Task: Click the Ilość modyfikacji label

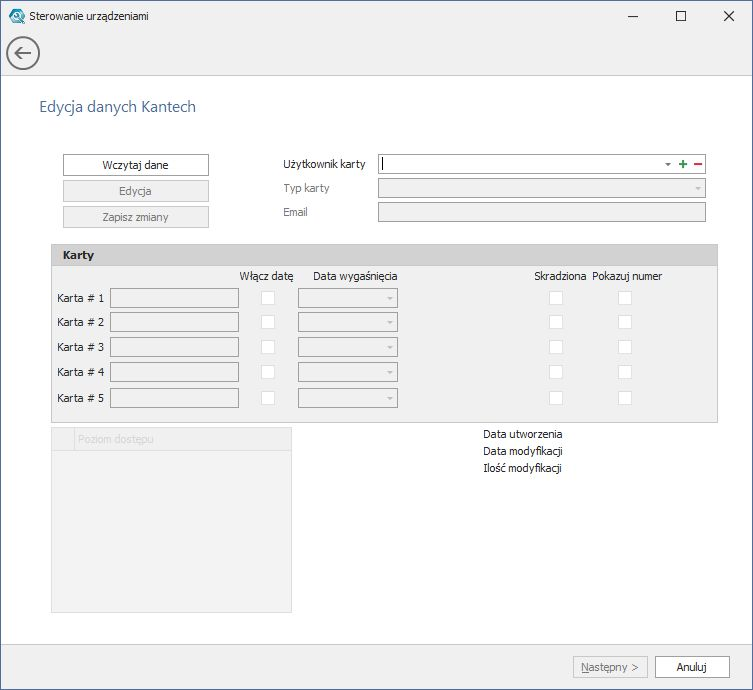Action: pyautogui.click(x=522, y=468)
